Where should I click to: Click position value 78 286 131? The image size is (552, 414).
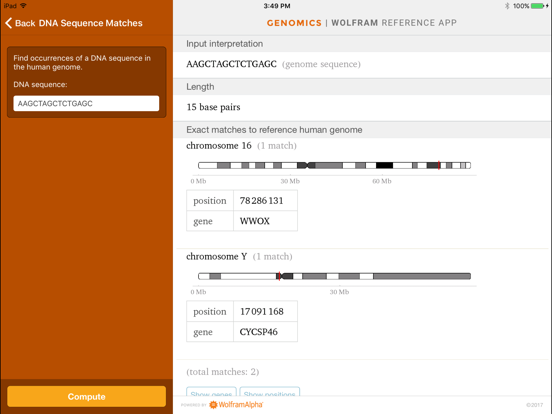tap(262, 201)
